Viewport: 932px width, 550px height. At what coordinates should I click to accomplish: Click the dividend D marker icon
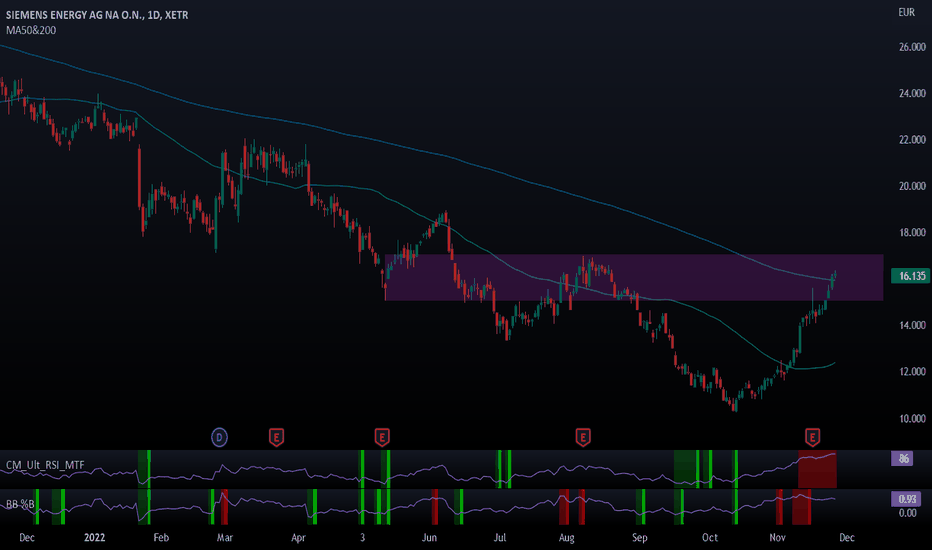click(219, 438)
